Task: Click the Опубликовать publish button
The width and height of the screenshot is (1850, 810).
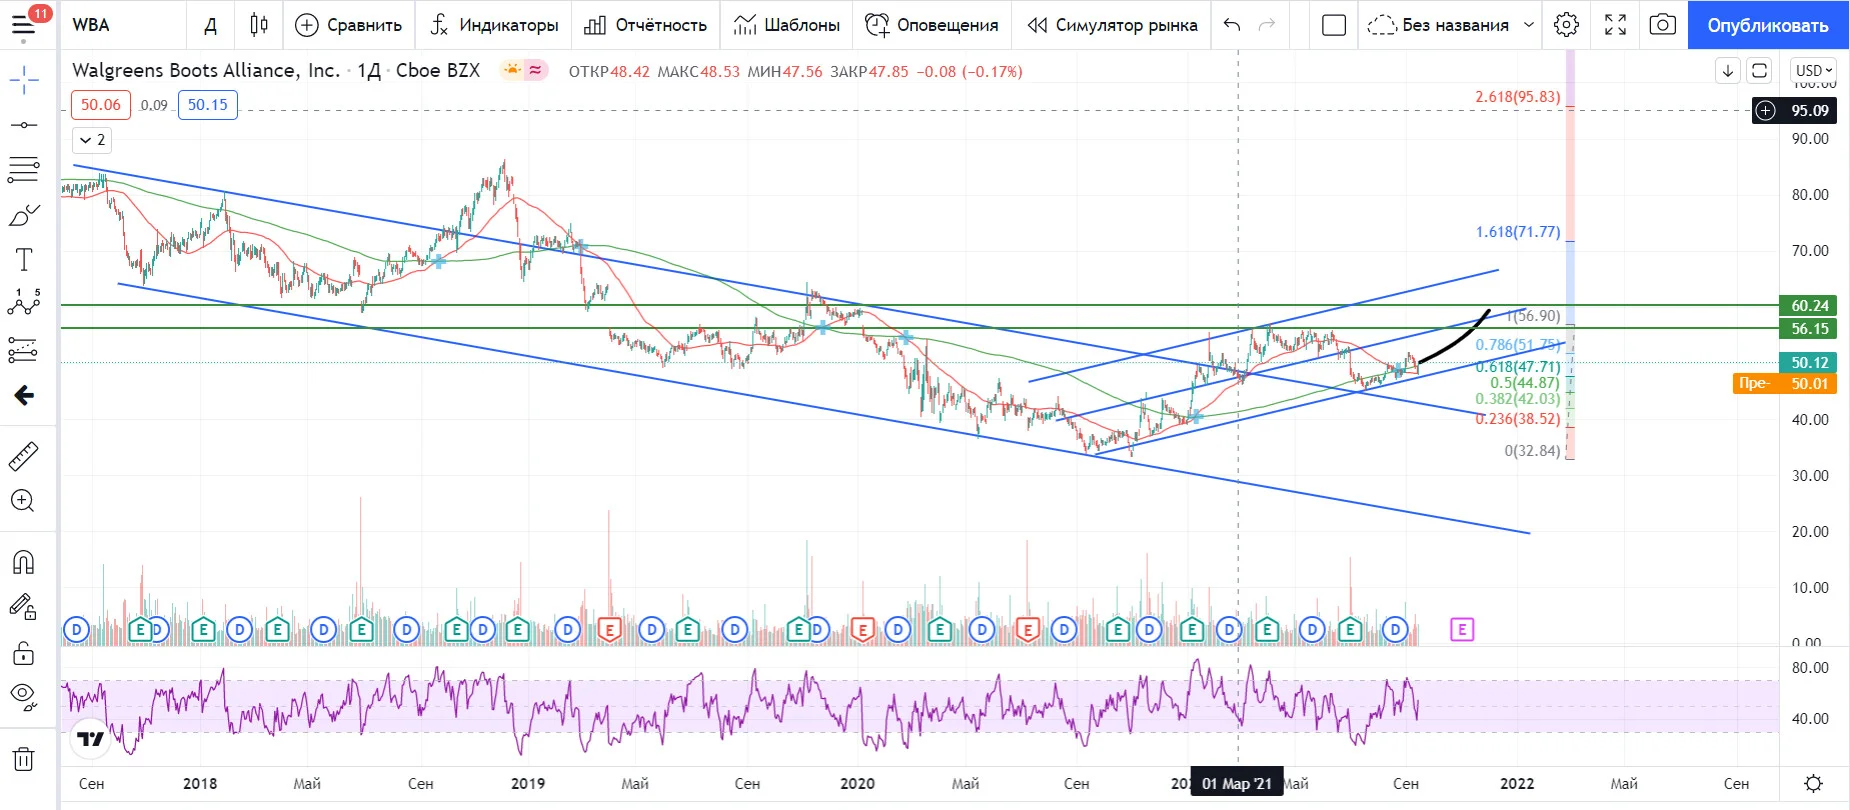Action: (x=1768, y=25)
